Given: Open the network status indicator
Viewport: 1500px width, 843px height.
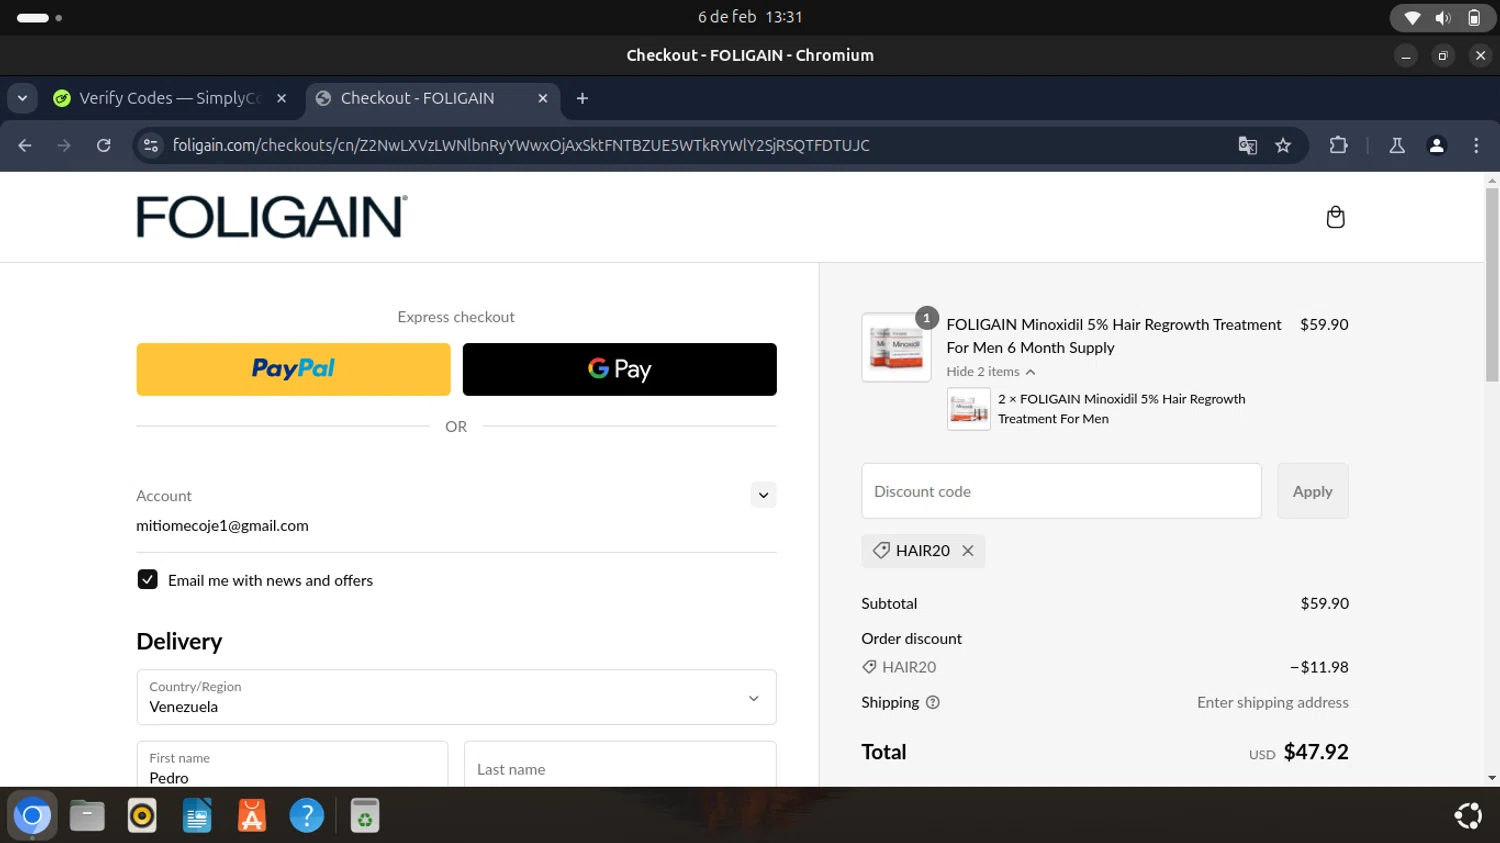Looking at the screenshot, I should [1412, 18].
